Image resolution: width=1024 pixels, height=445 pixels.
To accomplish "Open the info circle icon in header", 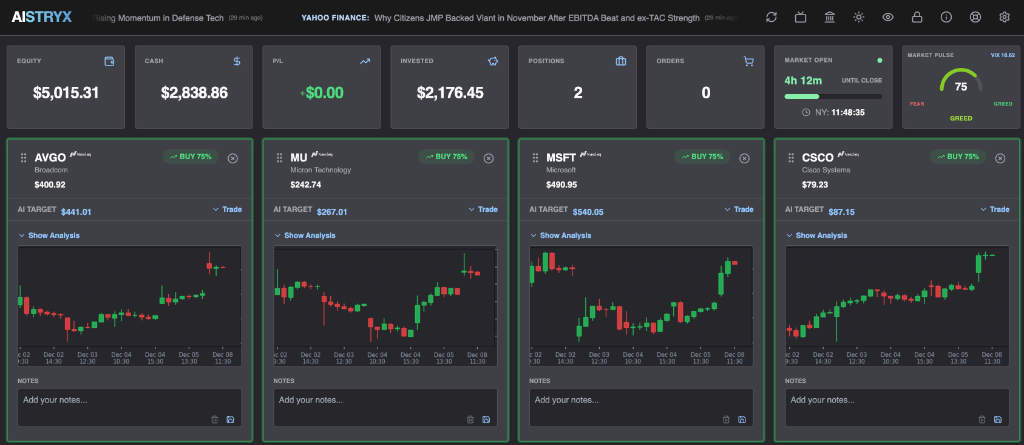I will coord(946,18).
